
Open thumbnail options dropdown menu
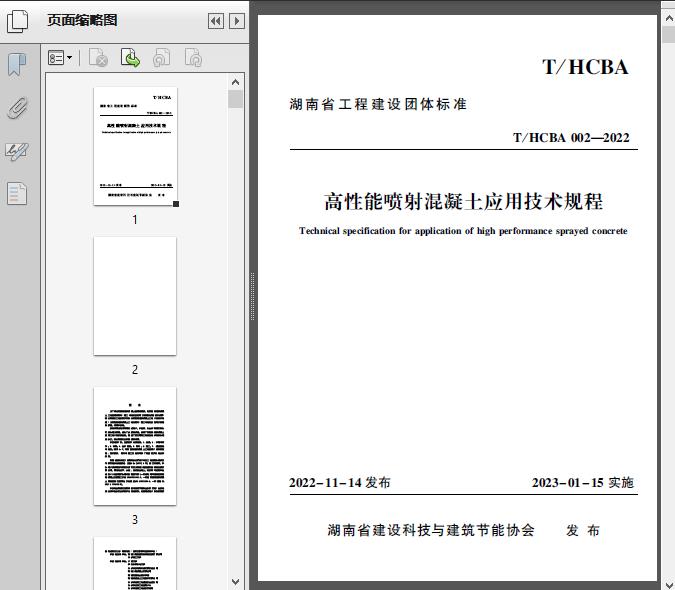click(x=60, y=57)
